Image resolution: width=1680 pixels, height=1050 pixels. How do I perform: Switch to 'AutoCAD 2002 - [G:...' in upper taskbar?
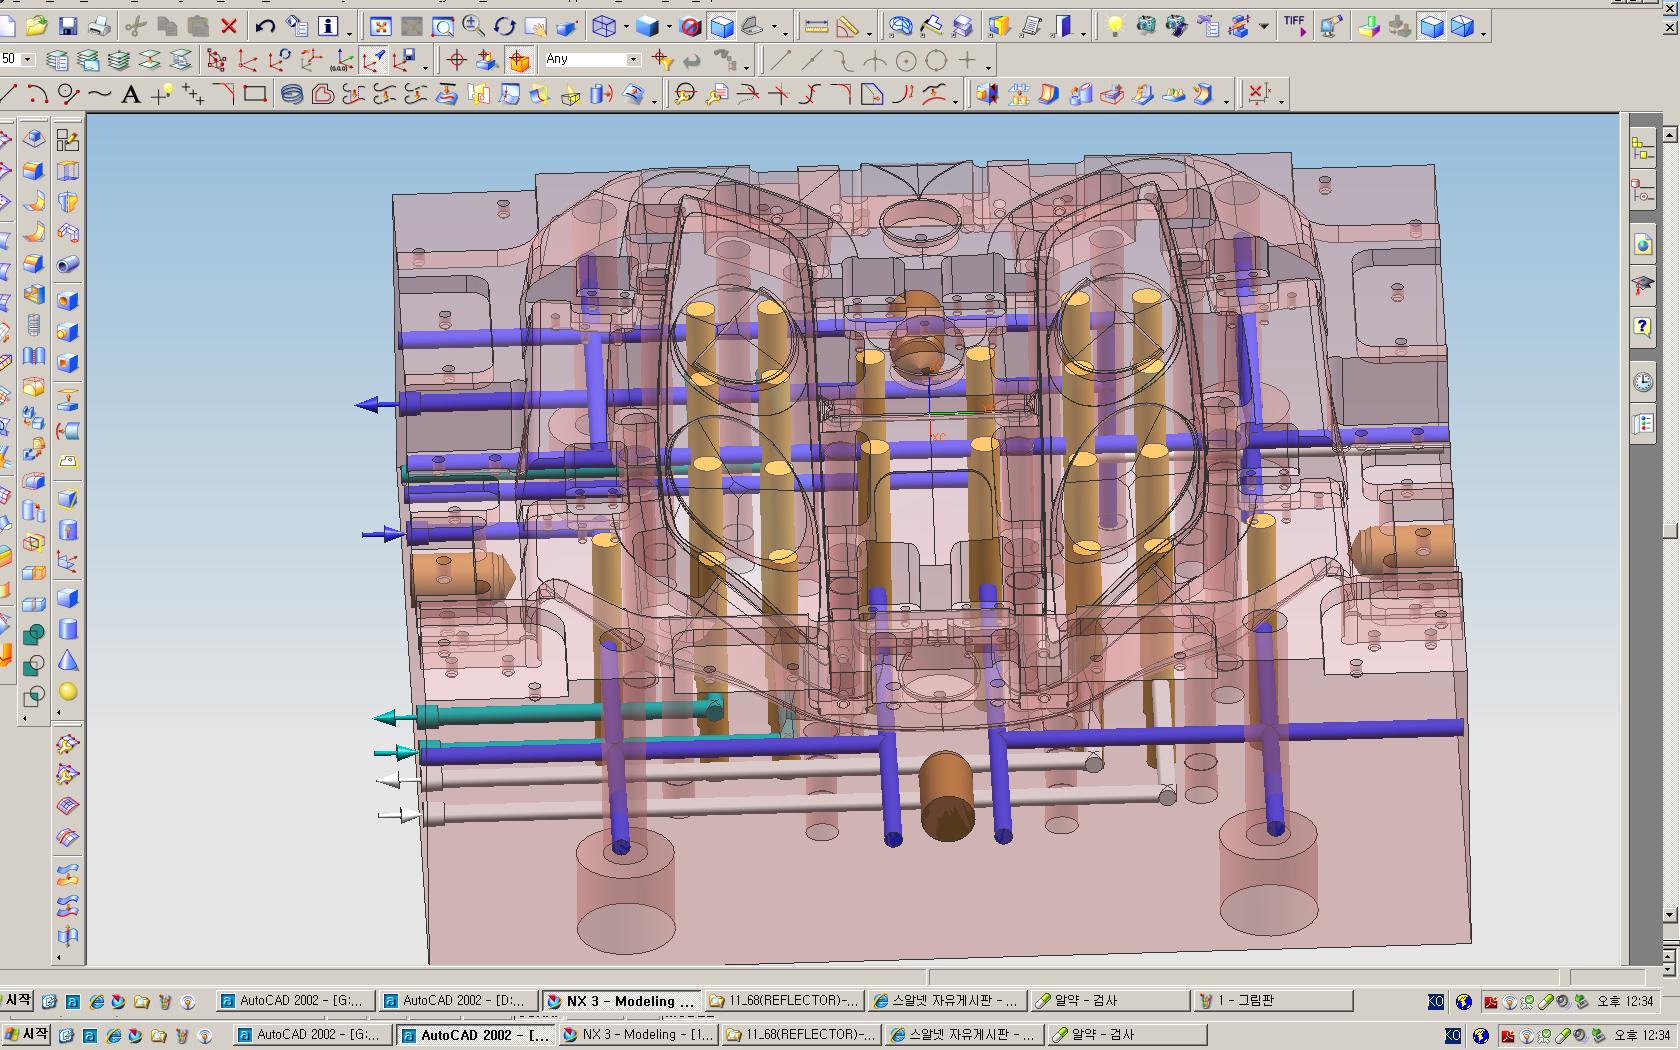pos(296,1000)
